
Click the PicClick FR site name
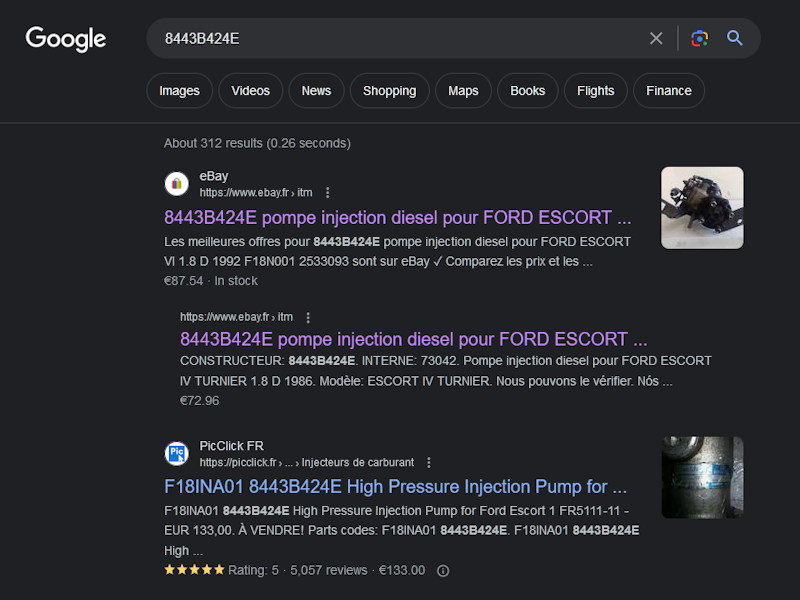tap(231, 446)
